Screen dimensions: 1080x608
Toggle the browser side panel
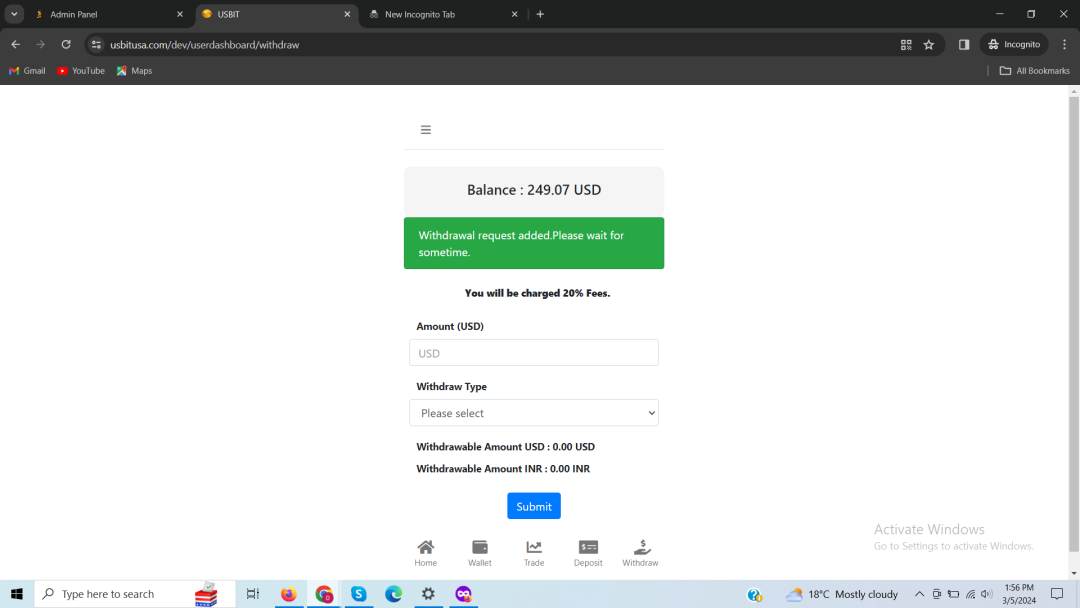click(x=964, y=45)
